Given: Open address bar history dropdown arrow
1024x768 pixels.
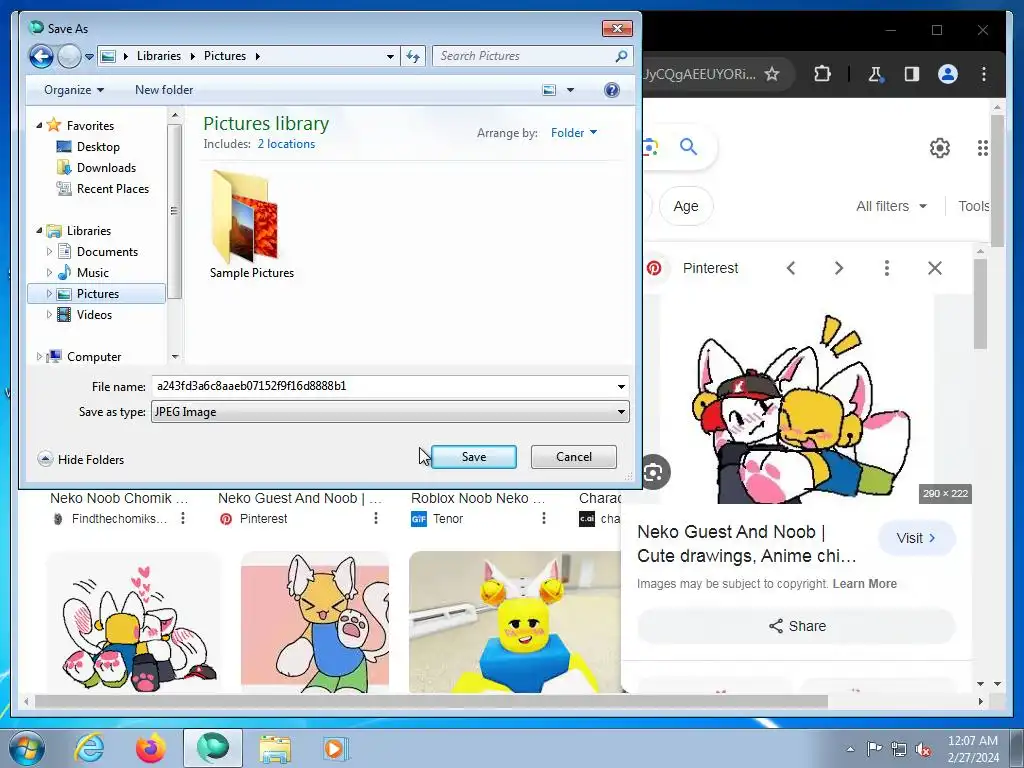Looking at the screenshot, I should 391,57.
